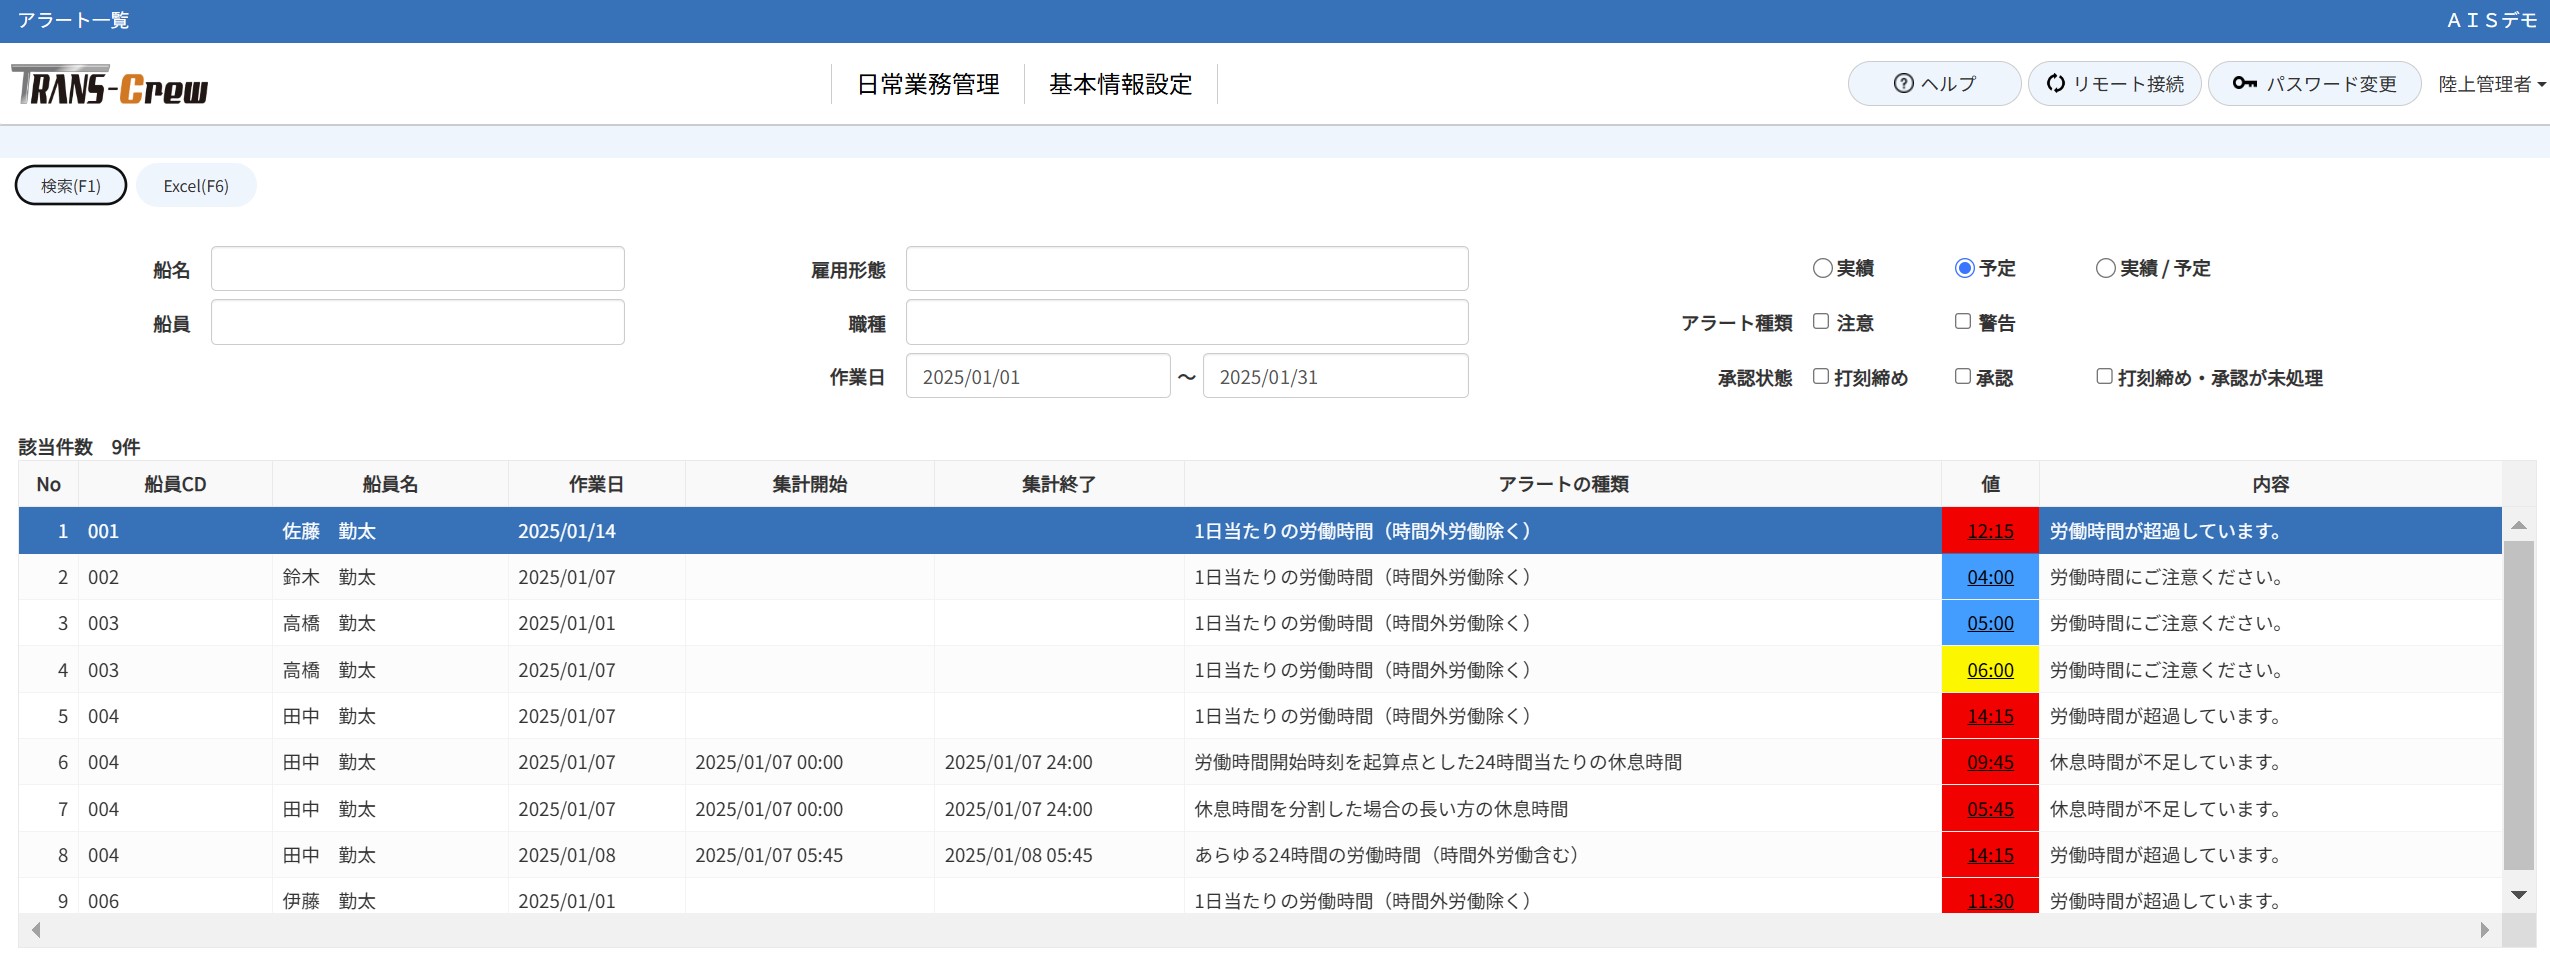This screenshot has width=2550, height=958.
Task: Open the 雇用形態 combo field
Action: click(1187, 268)
